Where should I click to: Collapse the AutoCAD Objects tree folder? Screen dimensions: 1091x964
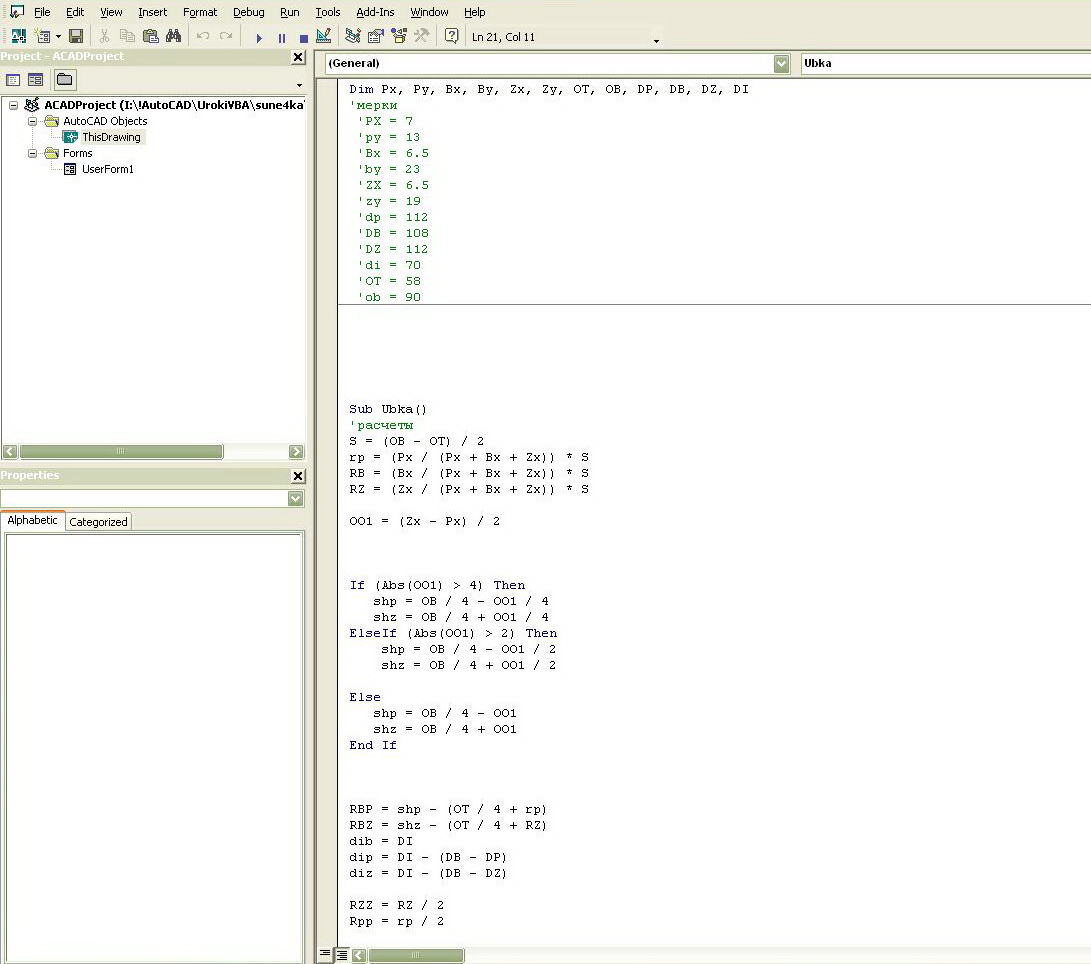(32, 121)
